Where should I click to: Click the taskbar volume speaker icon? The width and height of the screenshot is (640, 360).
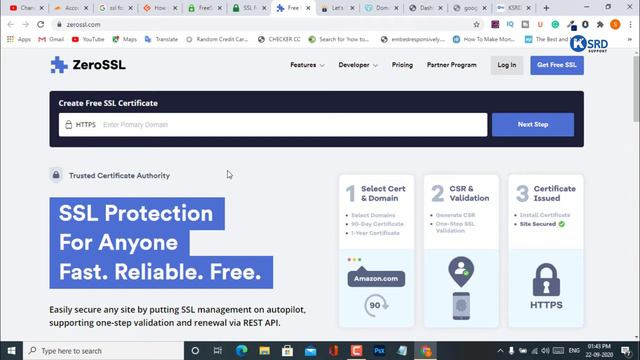(x=545, y=351)
